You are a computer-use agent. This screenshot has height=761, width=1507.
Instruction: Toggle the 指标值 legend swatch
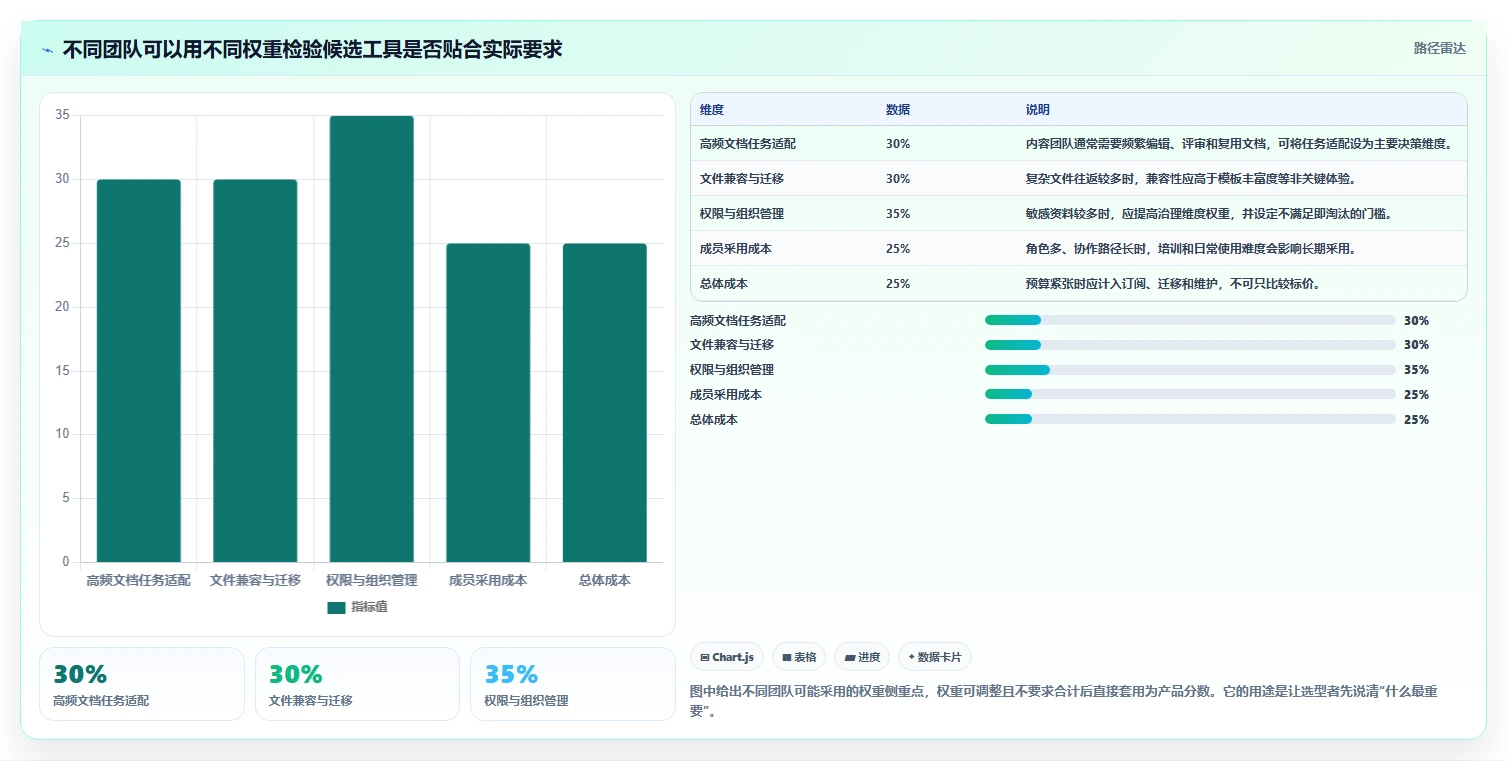(336, 608)
